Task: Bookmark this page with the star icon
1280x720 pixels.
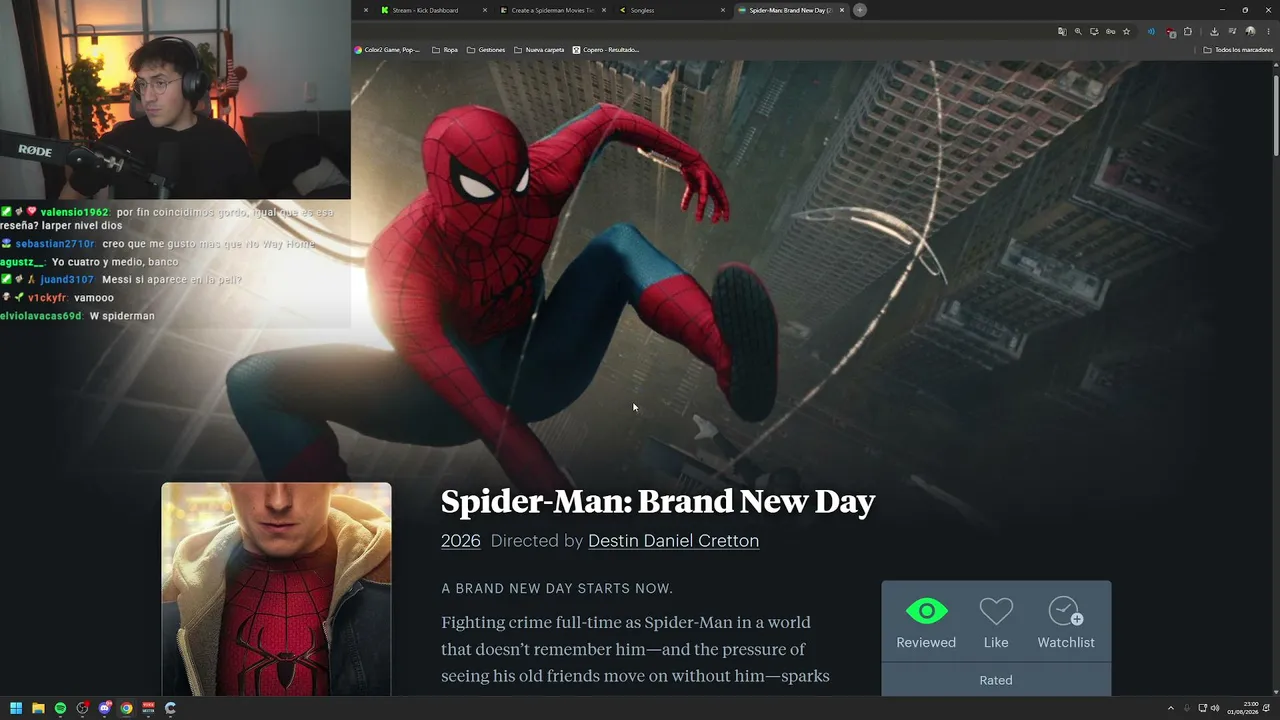Action: coord(1126,31)
